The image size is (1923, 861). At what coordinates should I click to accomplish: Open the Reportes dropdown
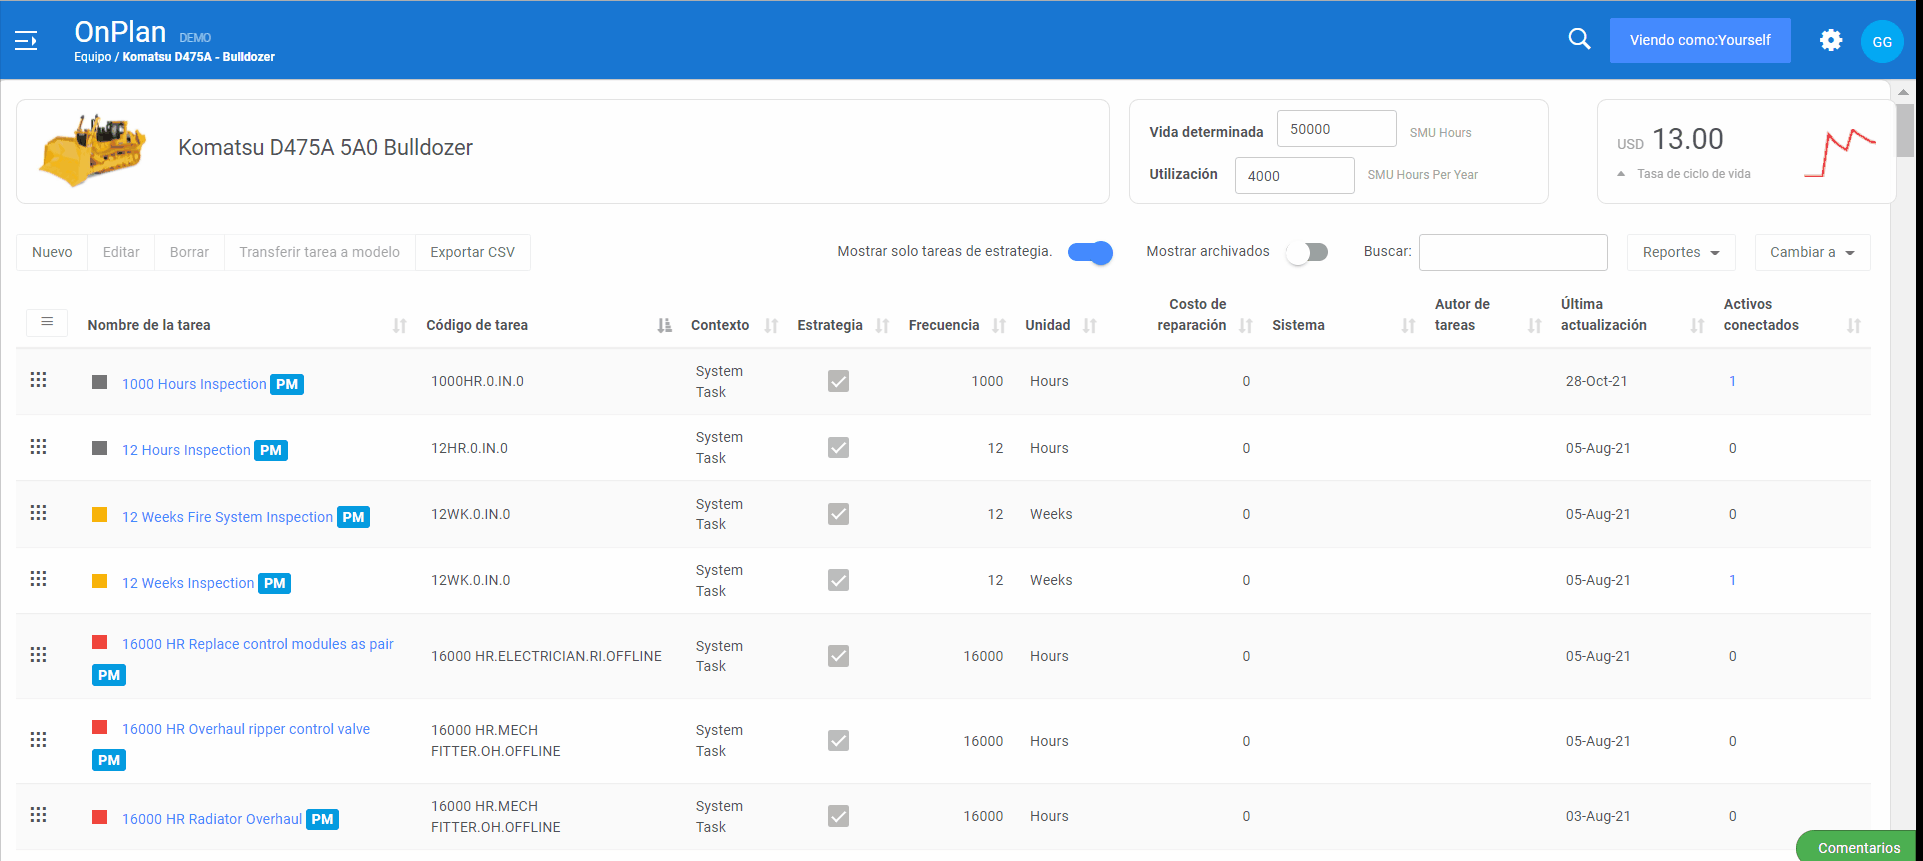[x=1681, y=252]
